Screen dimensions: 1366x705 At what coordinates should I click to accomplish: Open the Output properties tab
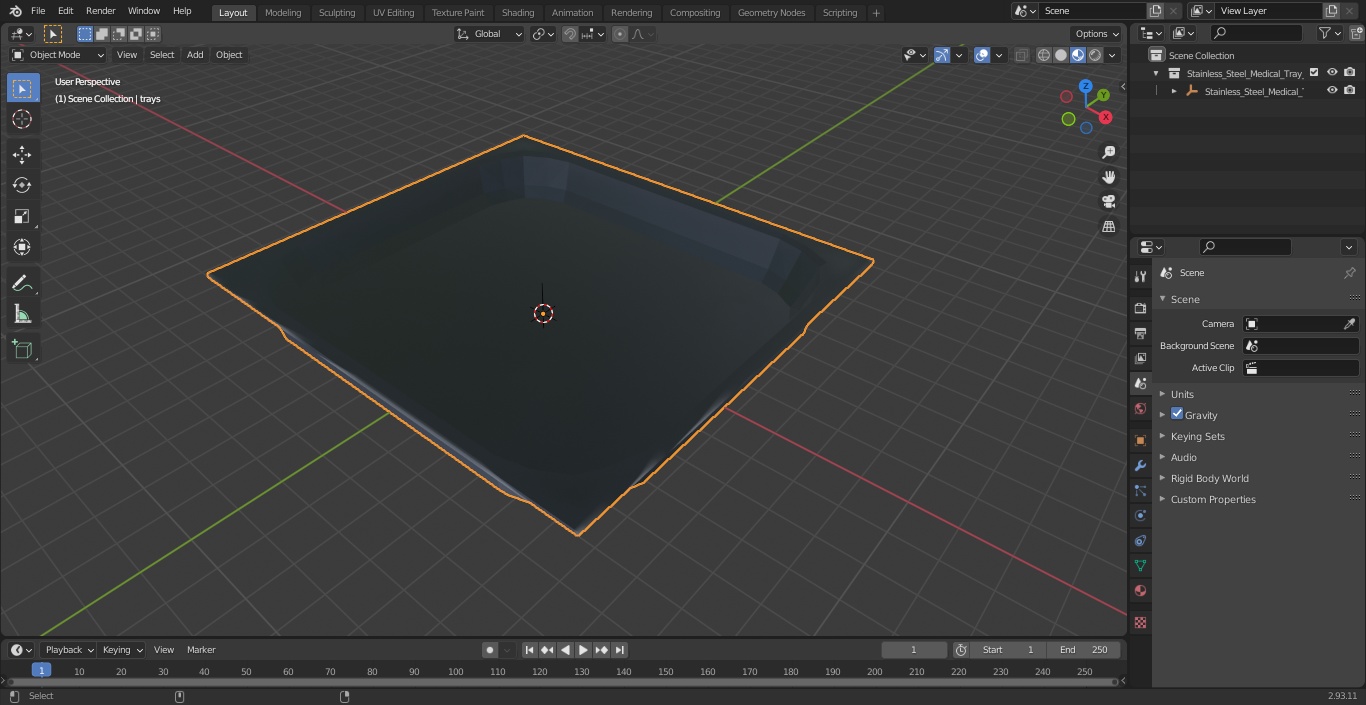1140,333
